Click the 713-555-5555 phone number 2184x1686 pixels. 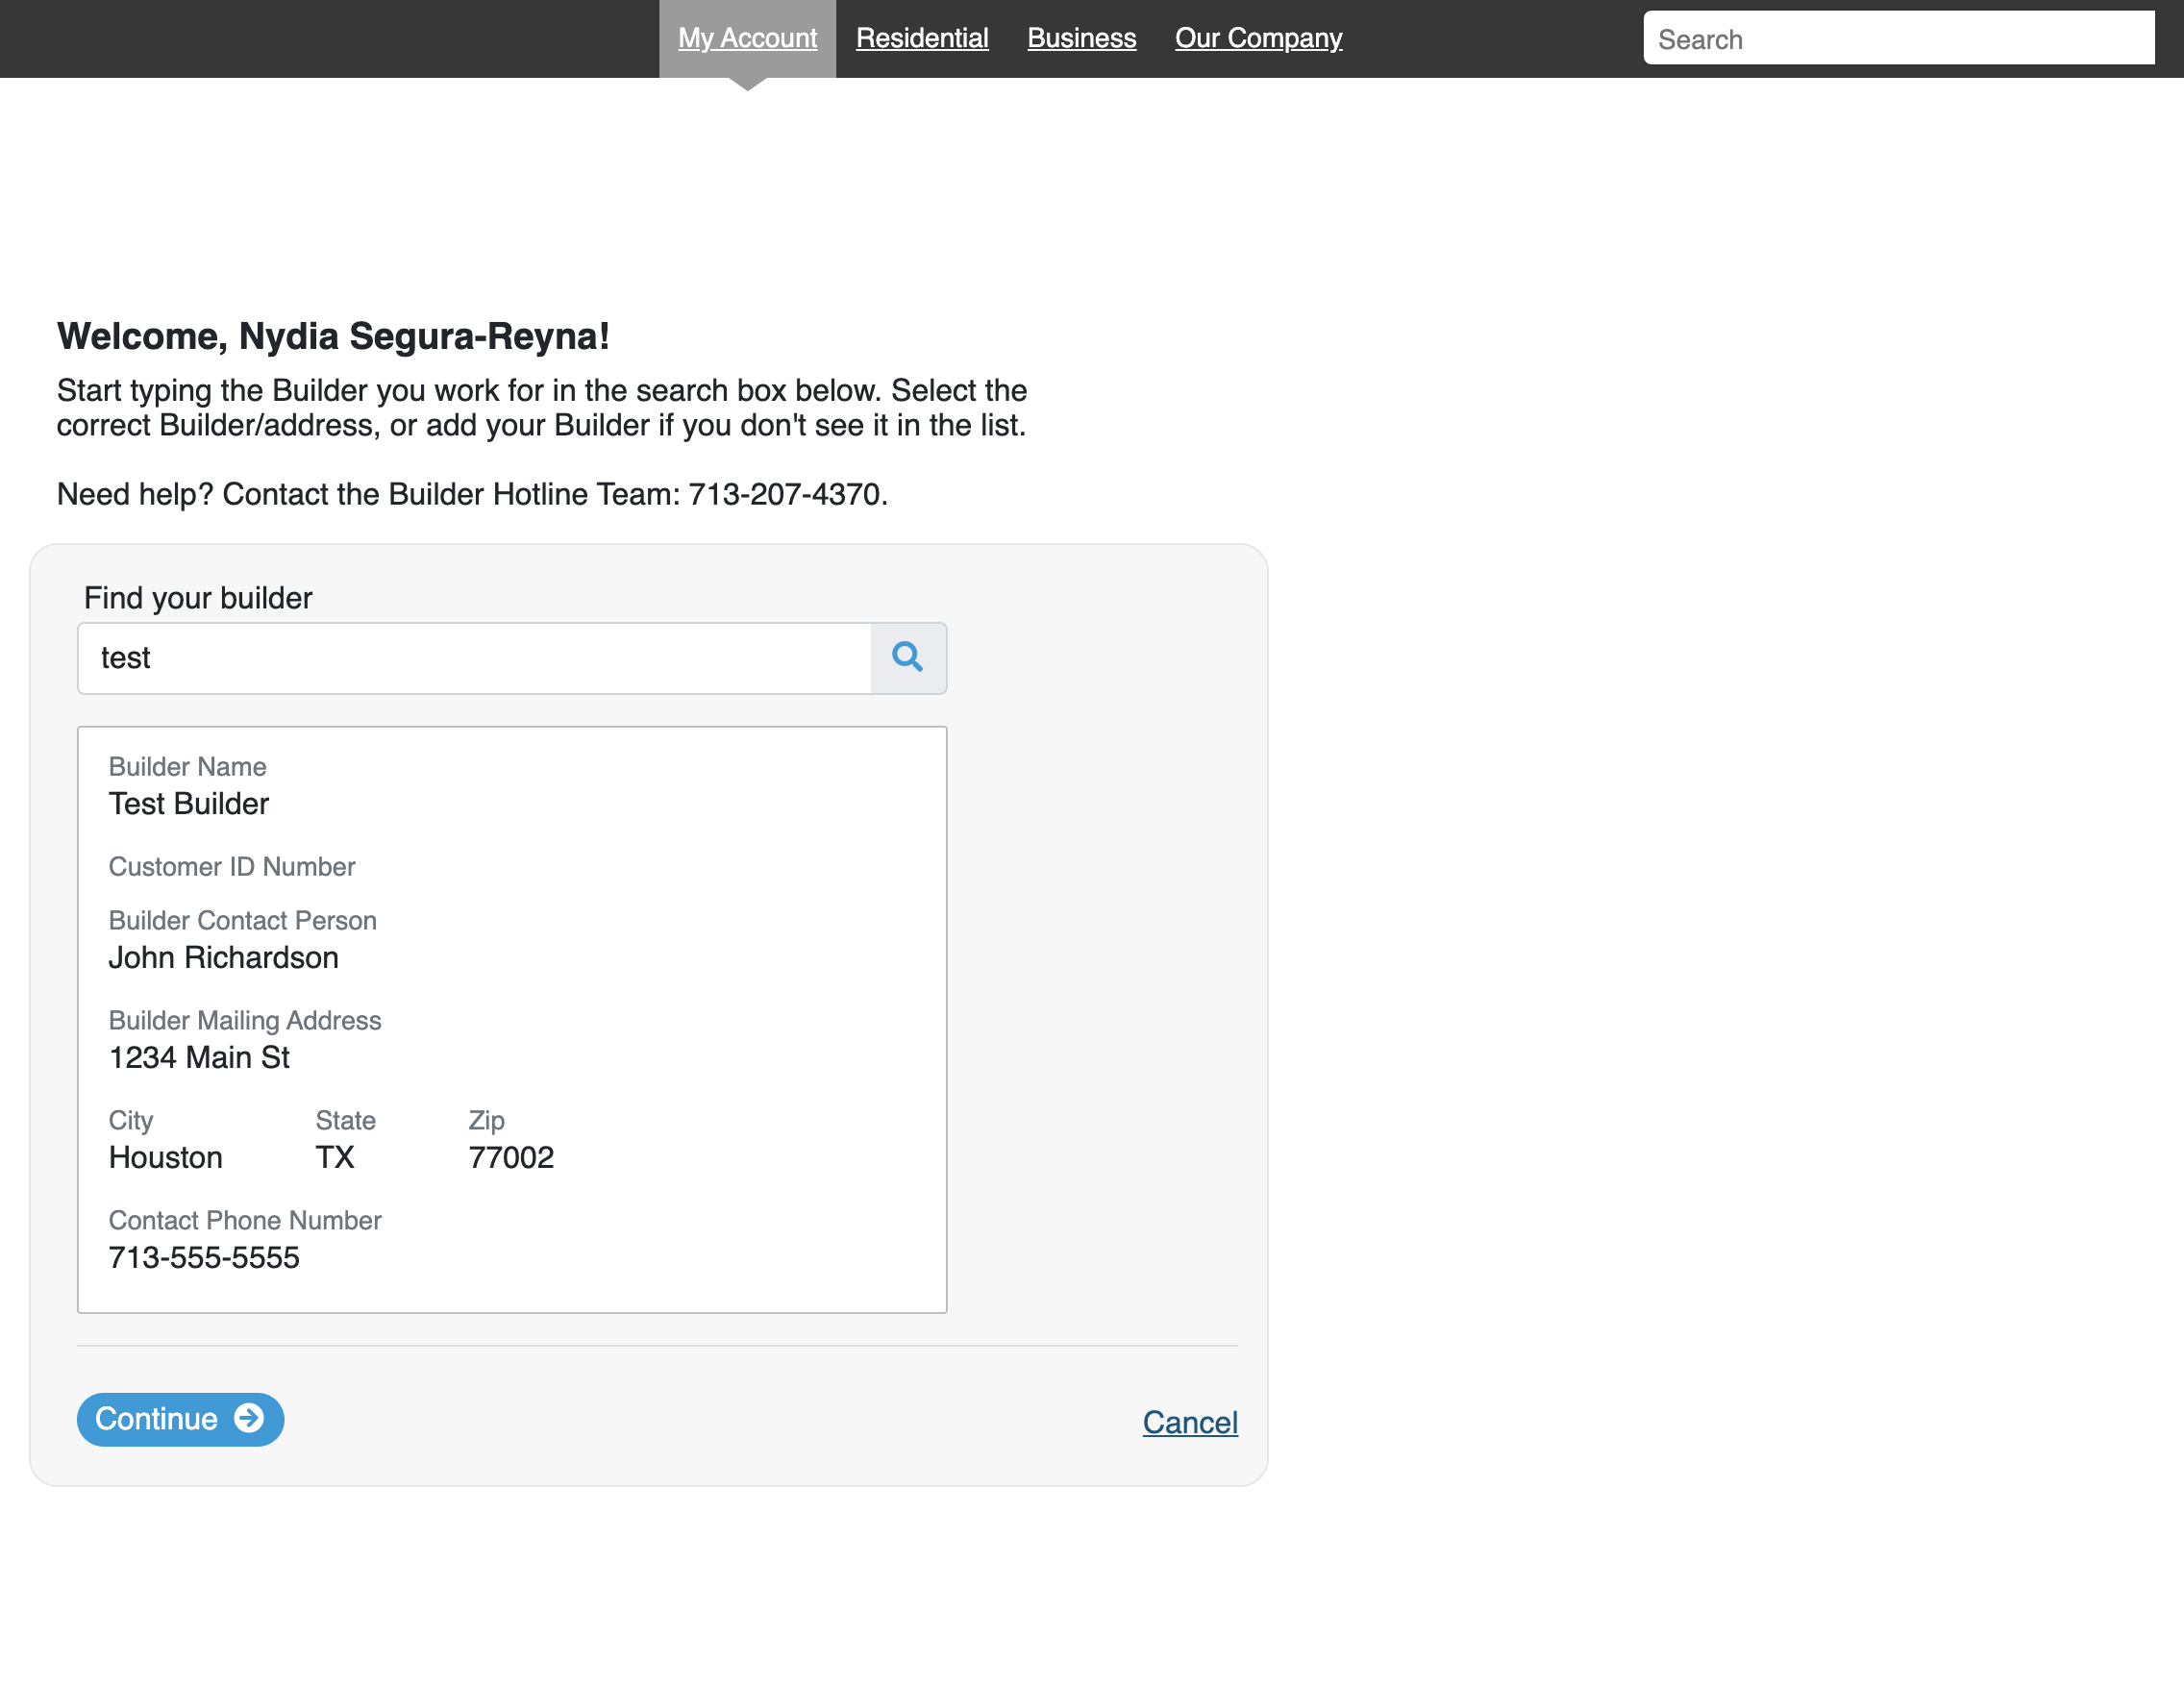[x=204, y=1258]
